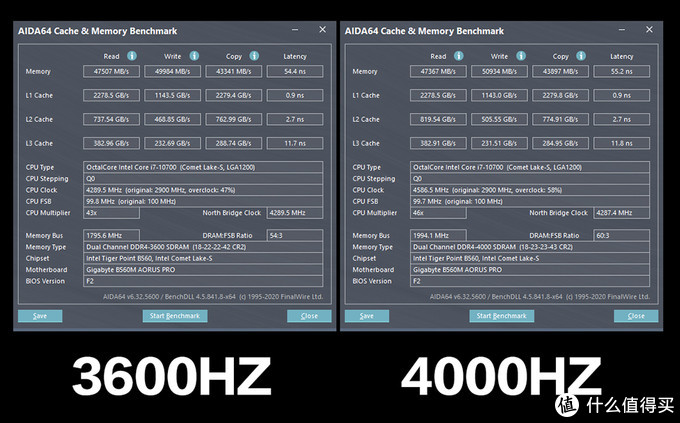This screenshot has width=680, height=423.
Task: Click Write info icon in right window
Action: pyautogui.click(x=521, y=56)
